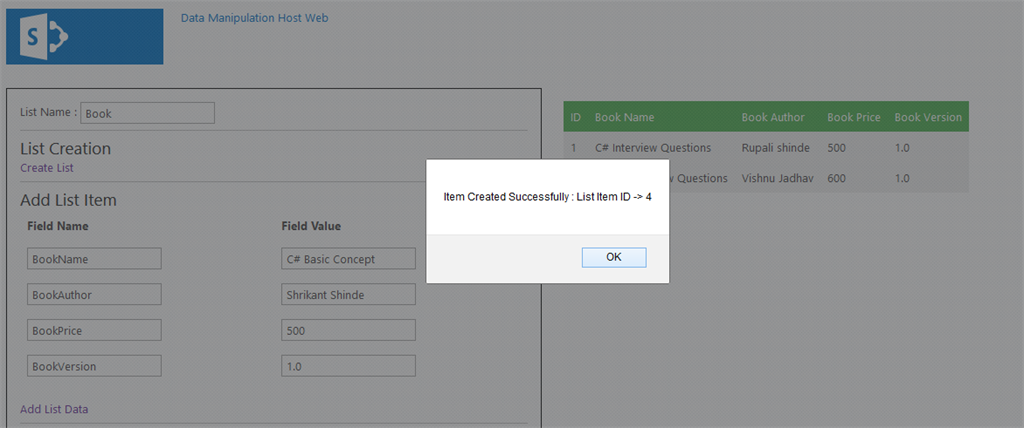Viewport: 1024px width, 428px height.
Task: Click the field value box containing 500
Action: coord(348,330)
